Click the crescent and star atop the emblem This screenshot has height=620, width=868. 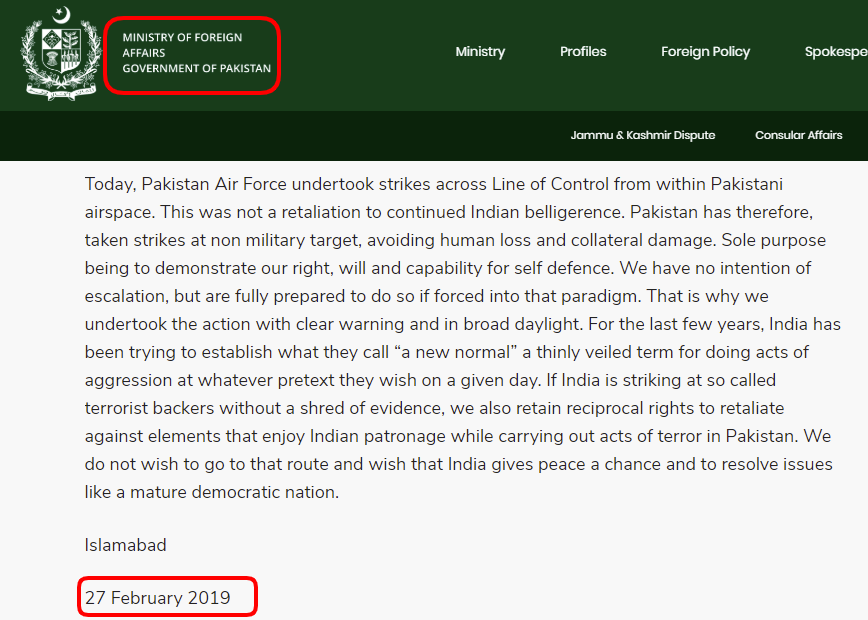tap(63, 15)
